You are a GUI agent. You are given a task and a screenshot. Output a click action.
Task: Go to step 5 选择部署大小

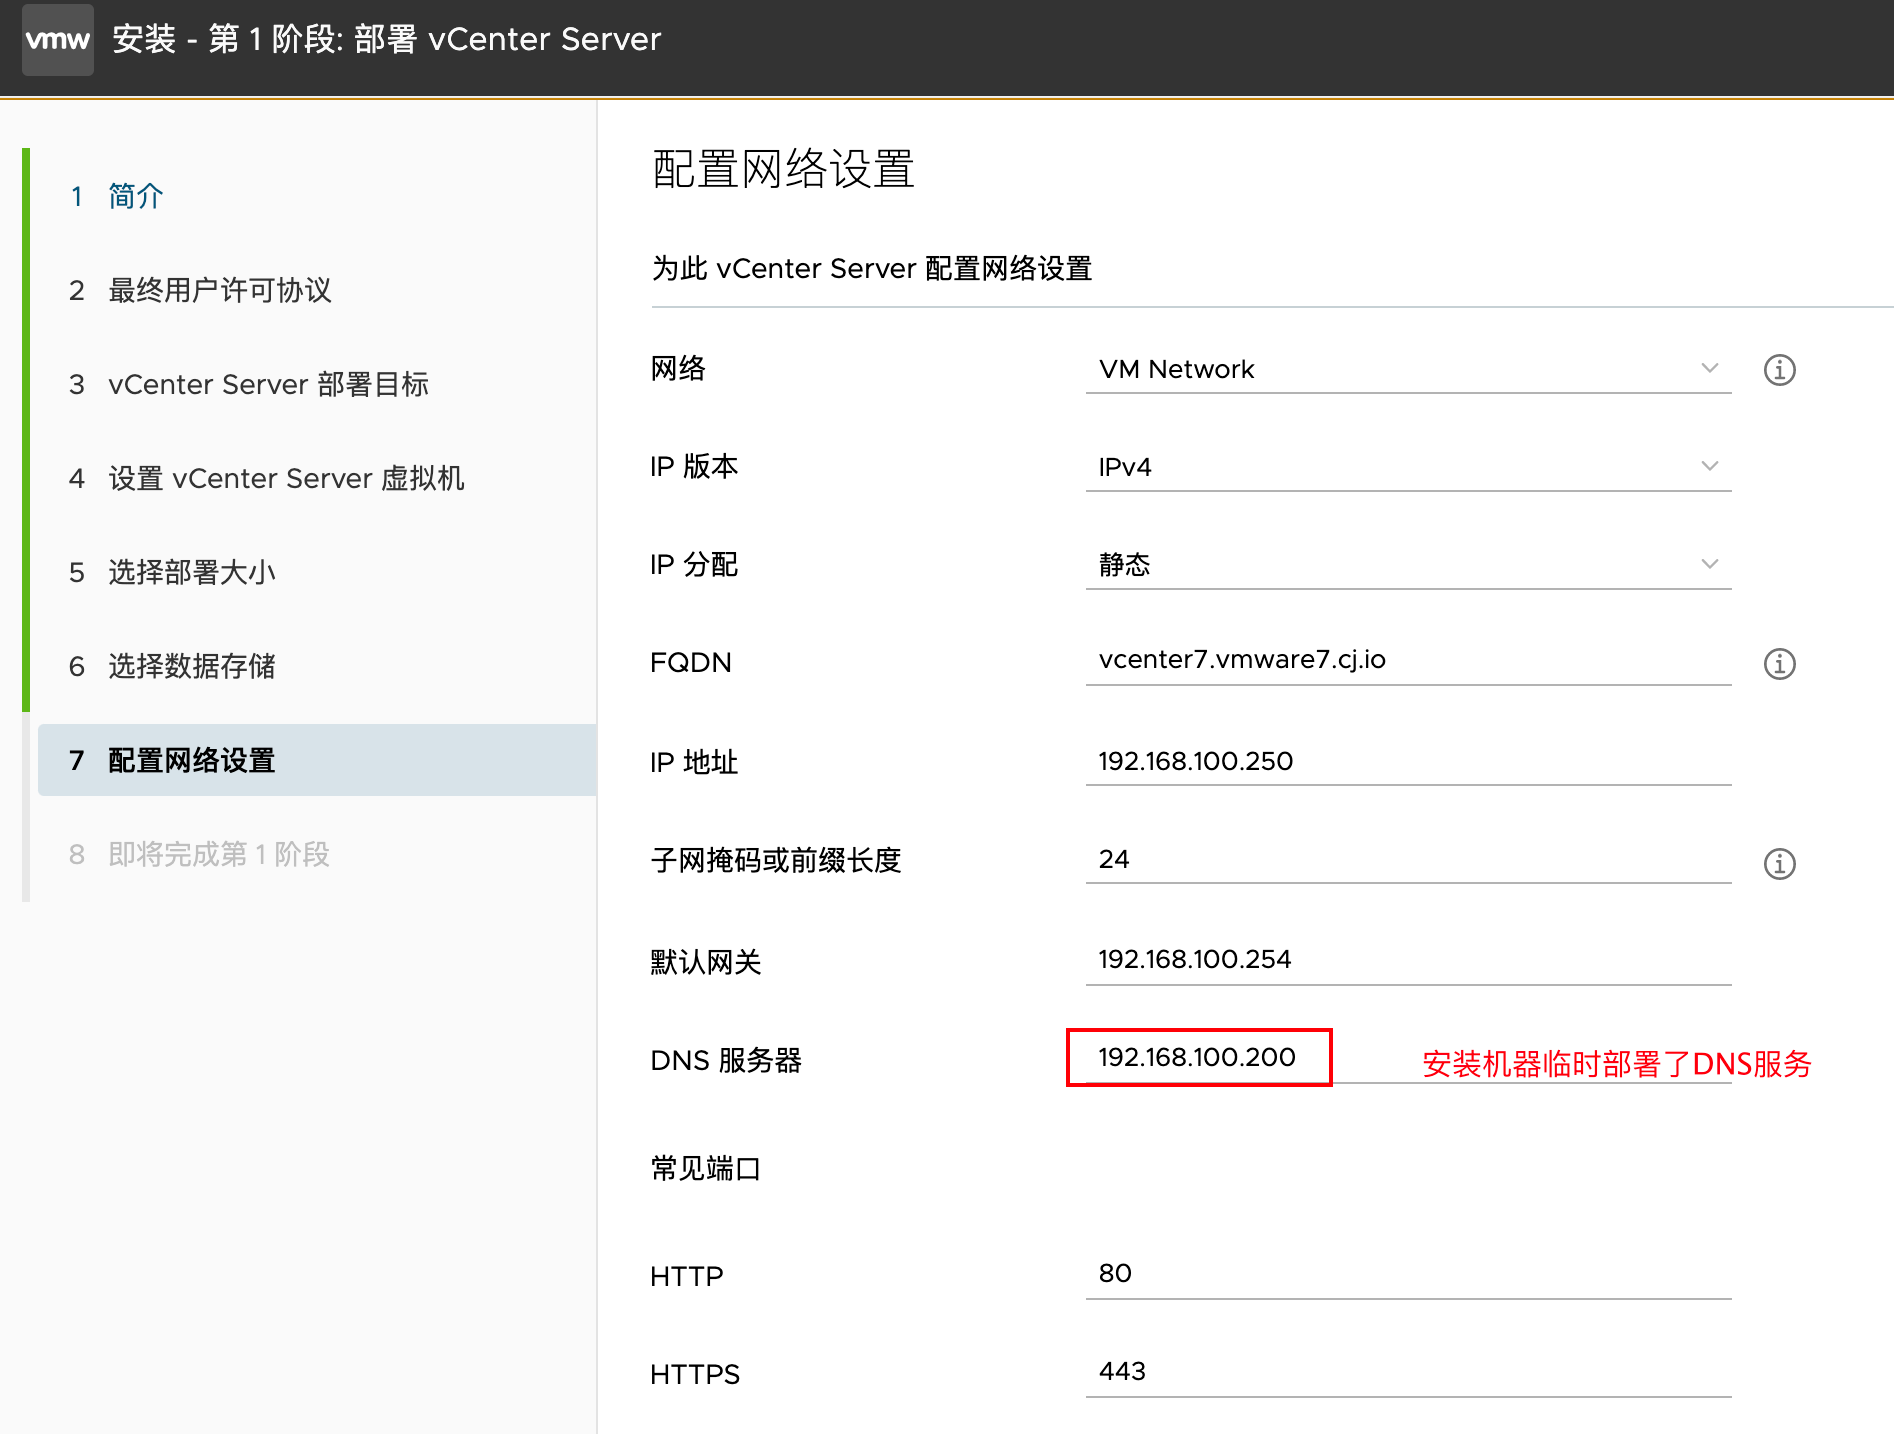click(x=172, y=572)
